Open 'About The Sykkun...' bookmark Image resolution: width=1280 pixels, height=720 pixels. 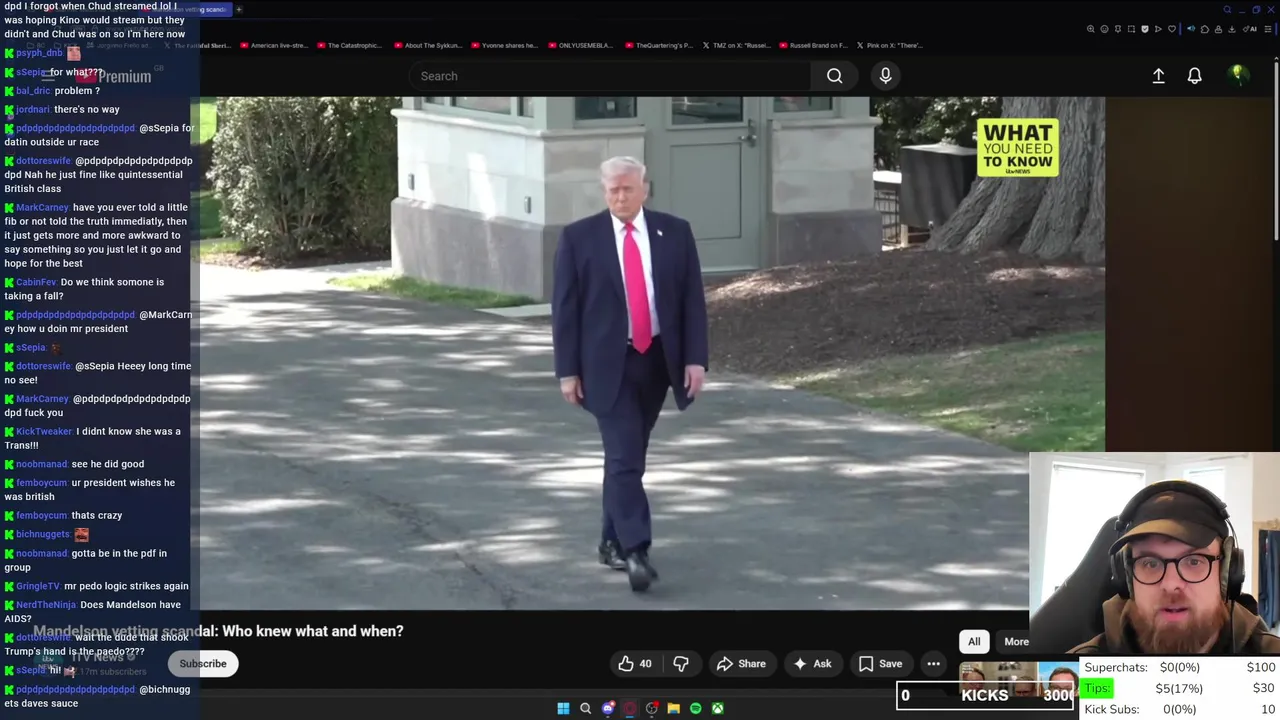coord(427,45)
